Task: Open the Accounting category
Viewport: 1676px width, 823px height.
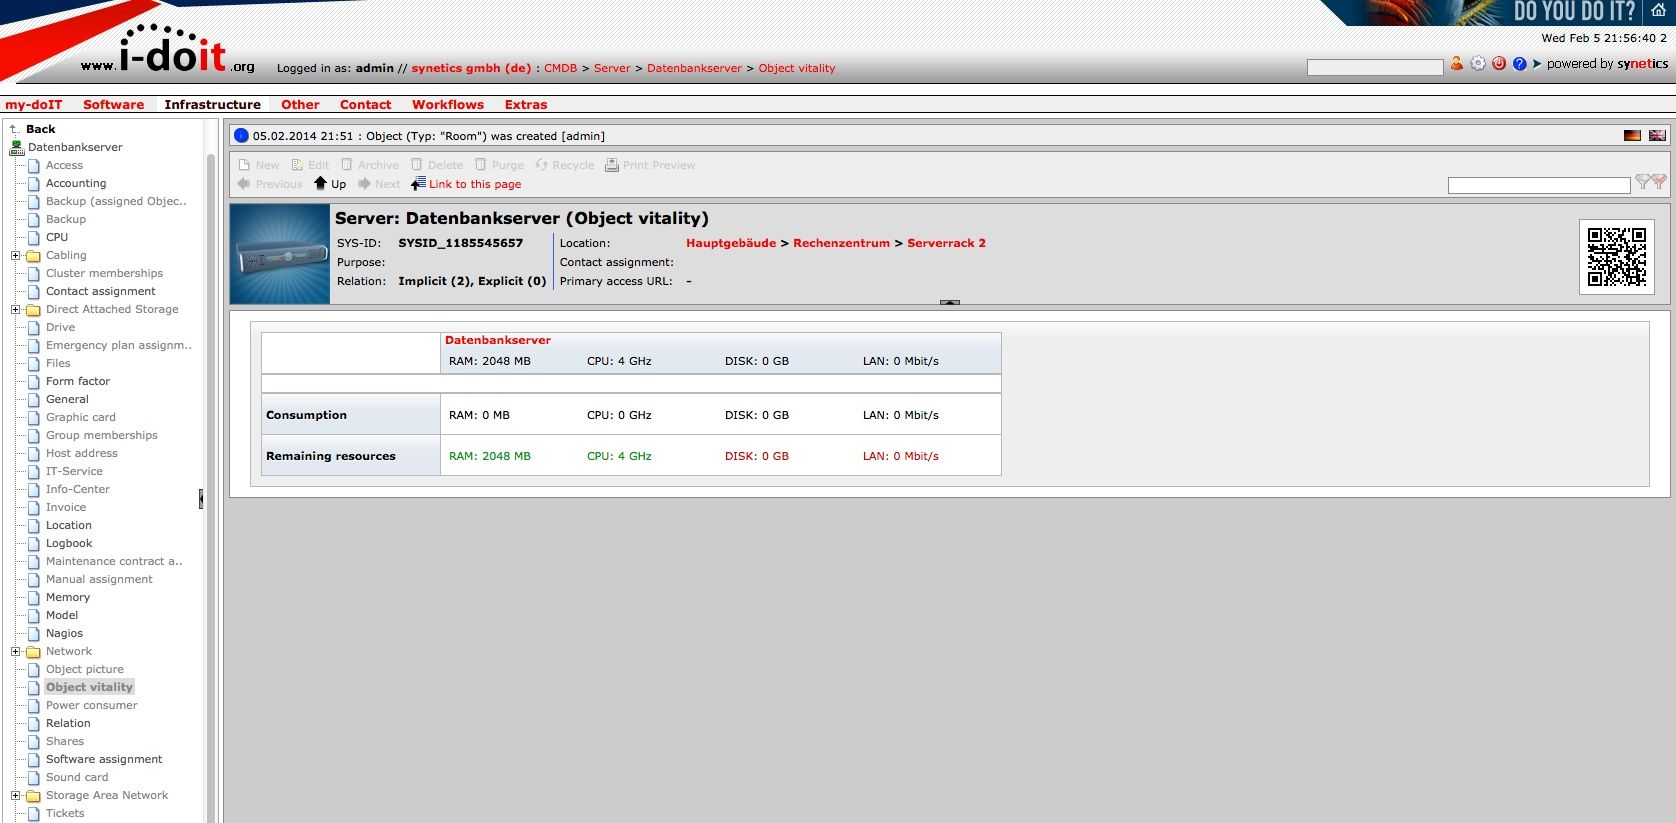Action: (x=76, y=183)
